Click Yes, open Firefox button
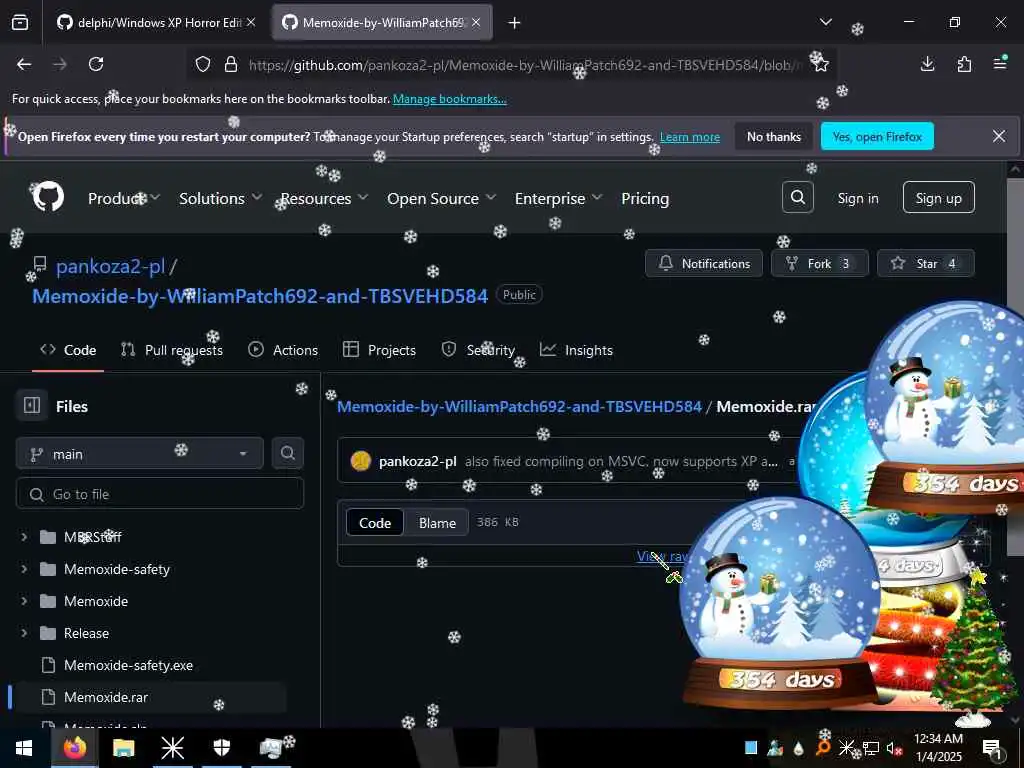The image size is (1024, 768). click(877, 136)
